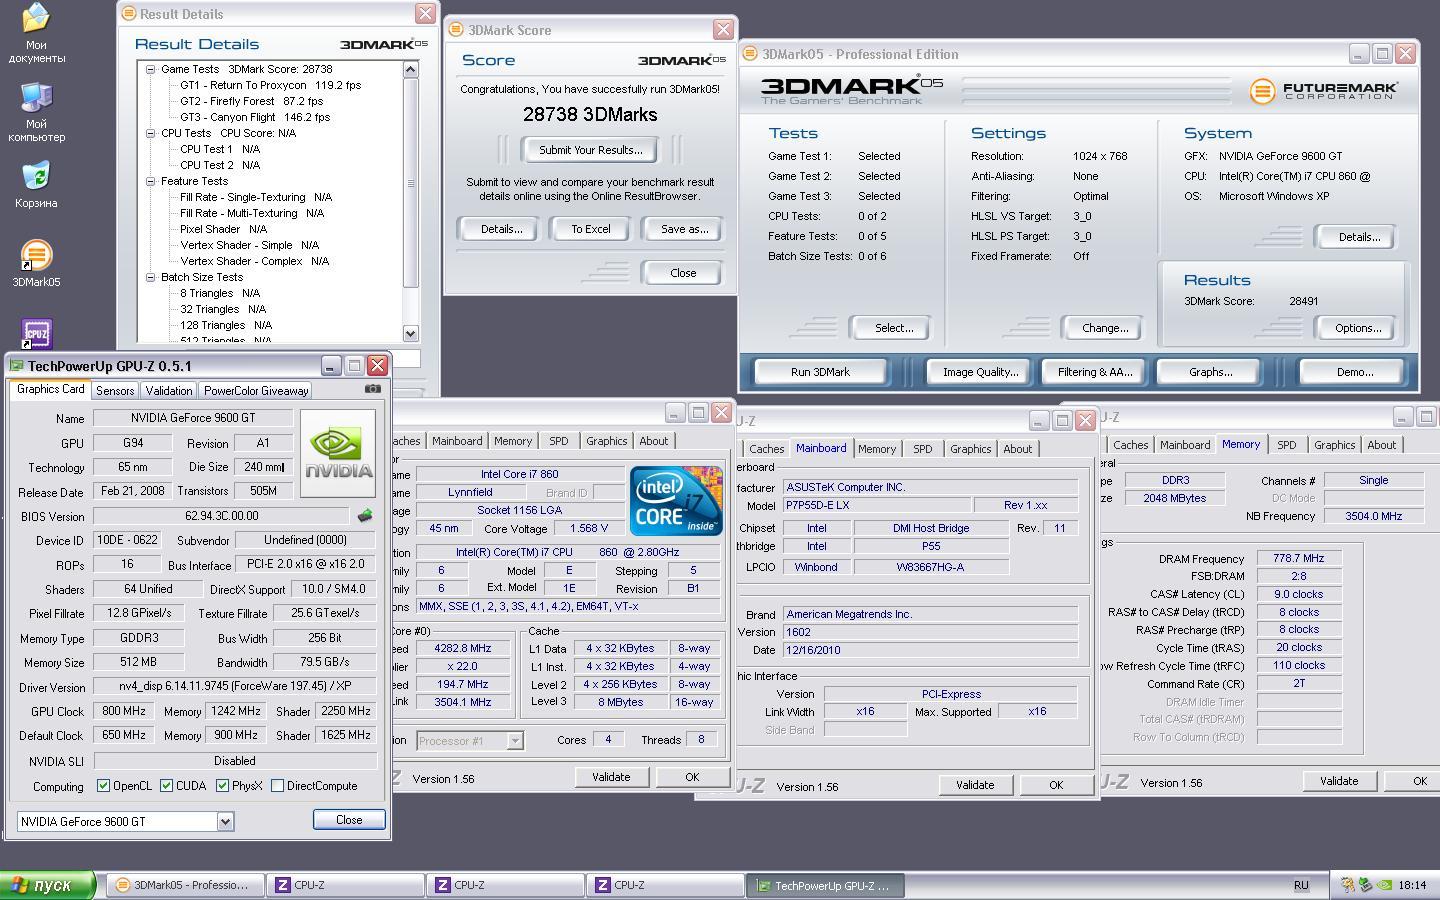Viewport: 1440px width, 900px height.
Task: Open the Graphics tab in the Memory CPU-Z window
Action: click(1334, 445)
